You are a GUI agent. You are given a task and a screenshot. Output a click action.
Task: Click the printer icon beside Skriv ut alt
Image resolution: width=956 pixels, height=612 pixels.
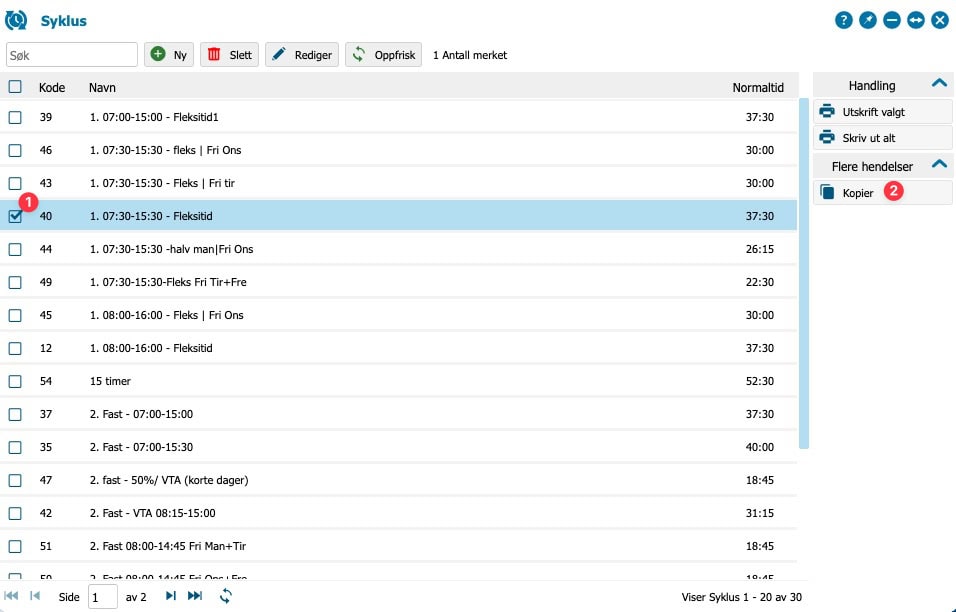(x=827, y=137)
